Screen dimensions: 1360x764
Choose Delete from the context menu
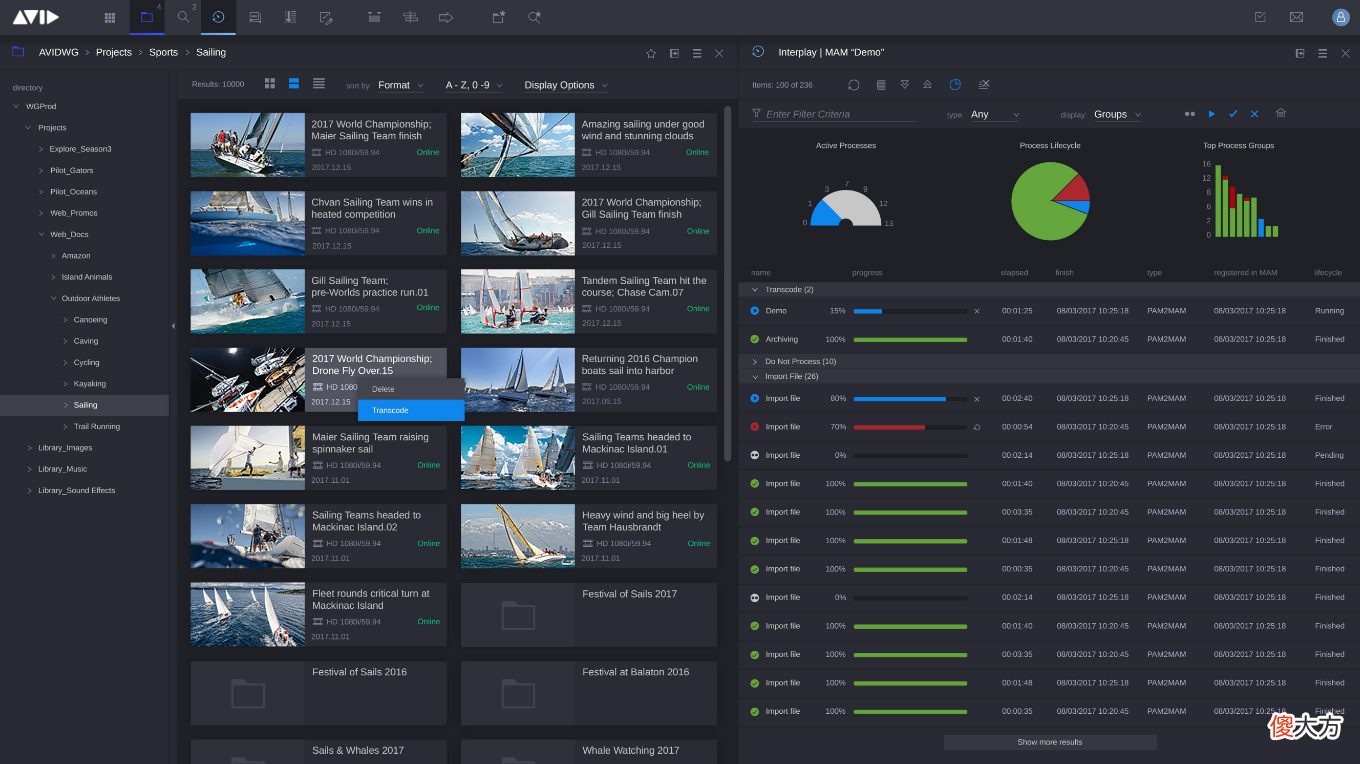(411, 389)
